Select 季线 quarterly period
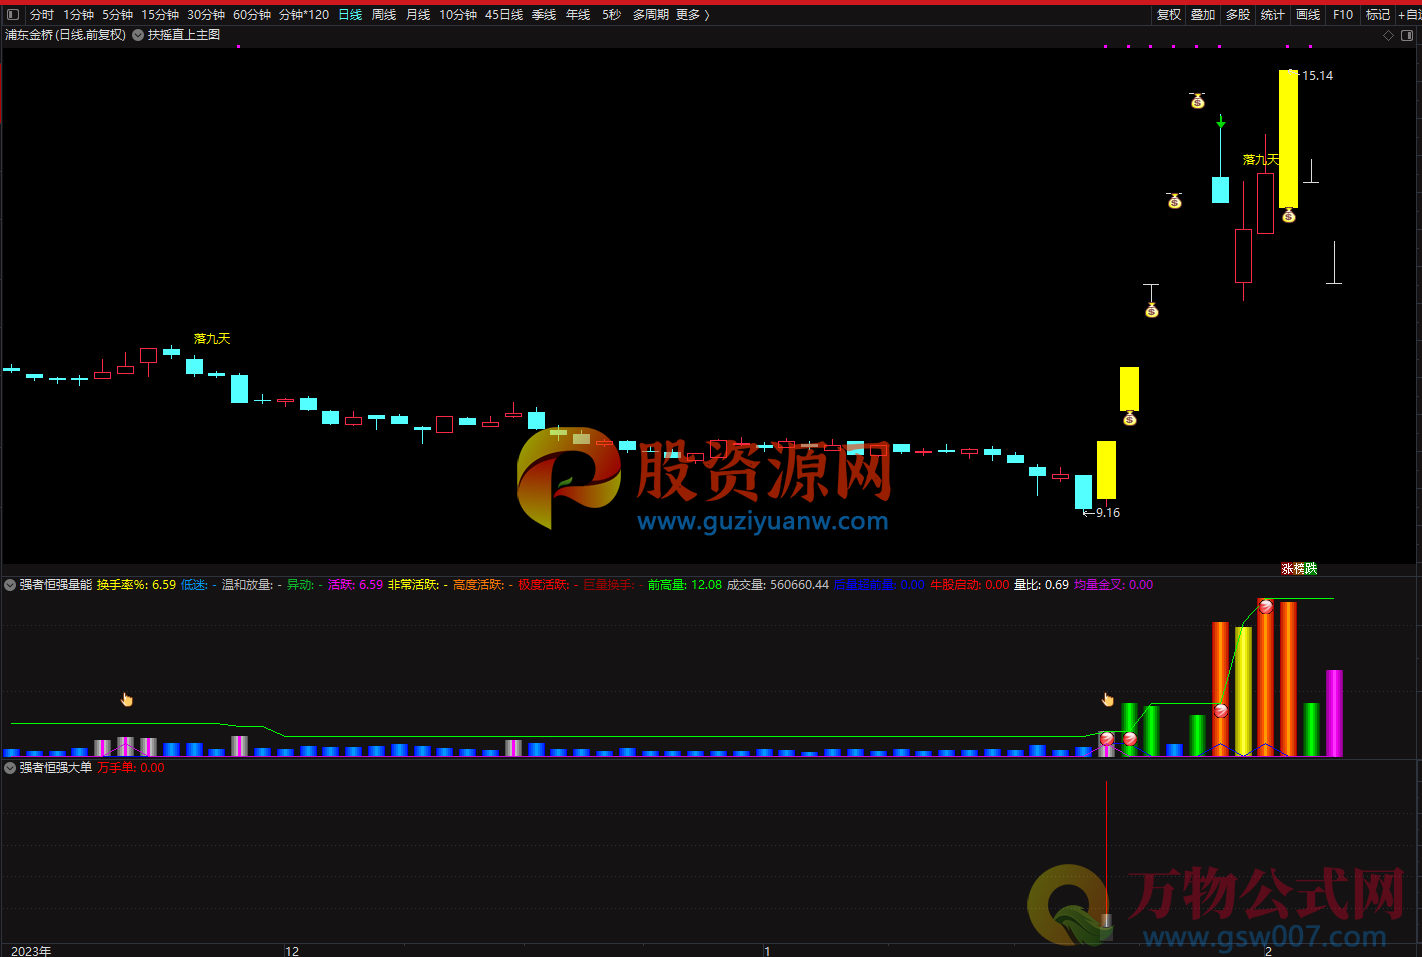 tap(544, 15)
